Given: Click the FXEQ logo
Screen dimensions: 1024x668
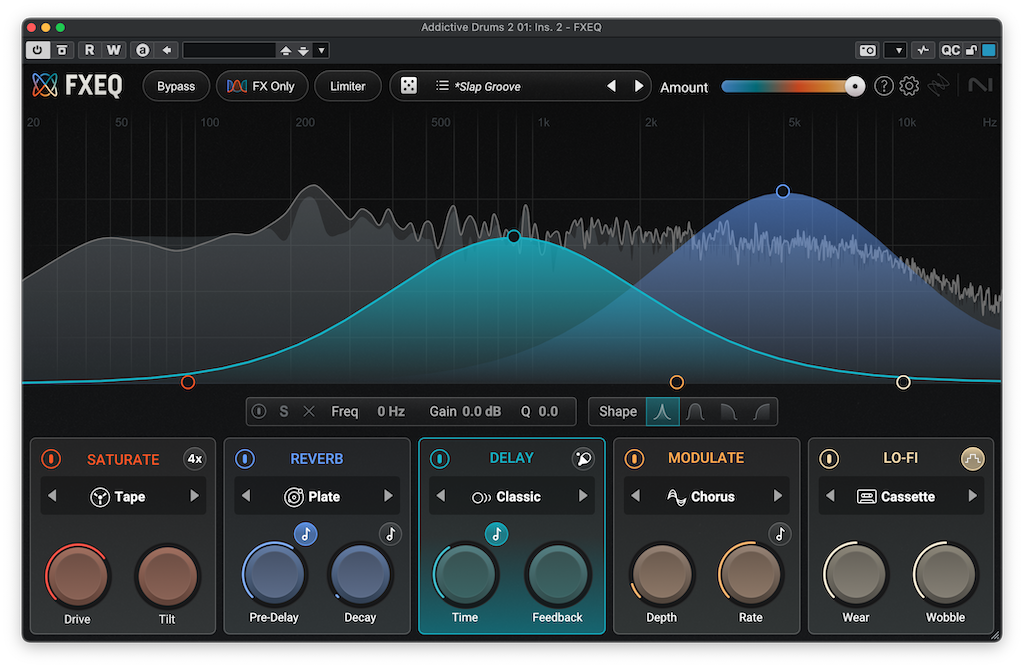Looking at the screenshot, I should tap(77, 86).
